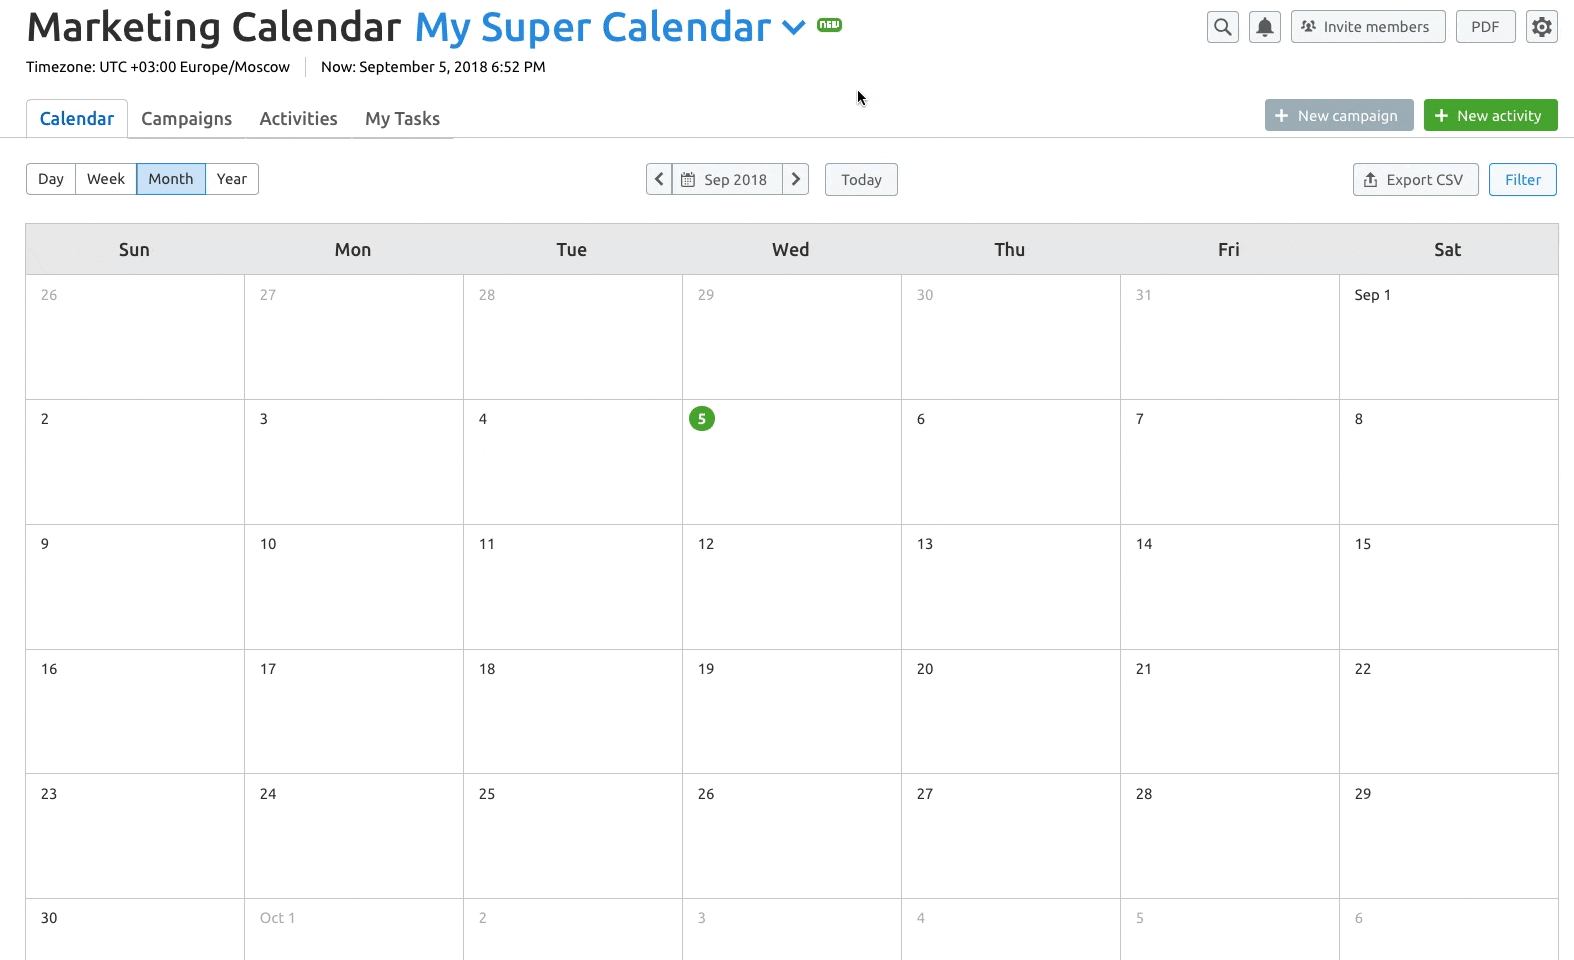Click the green new badge icon
The width and height of the screenshot is (1574, 960).
829,25
